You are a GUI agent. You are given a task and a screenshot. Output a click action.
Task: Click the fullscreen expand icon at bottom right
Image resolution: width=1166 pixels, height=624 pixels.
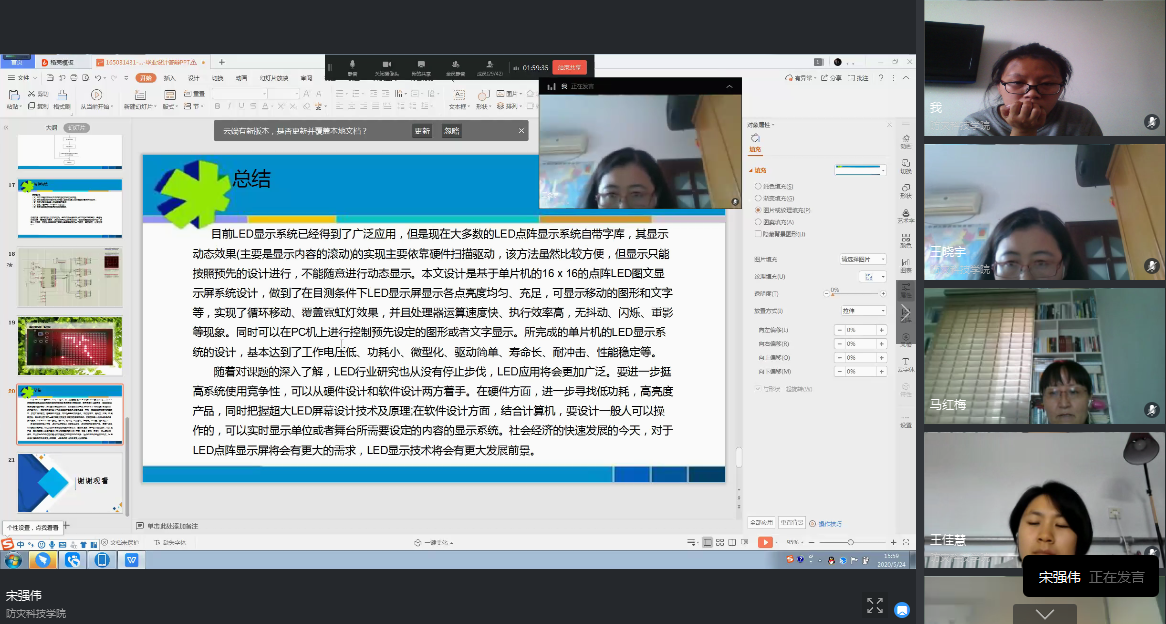click(875, 605)
